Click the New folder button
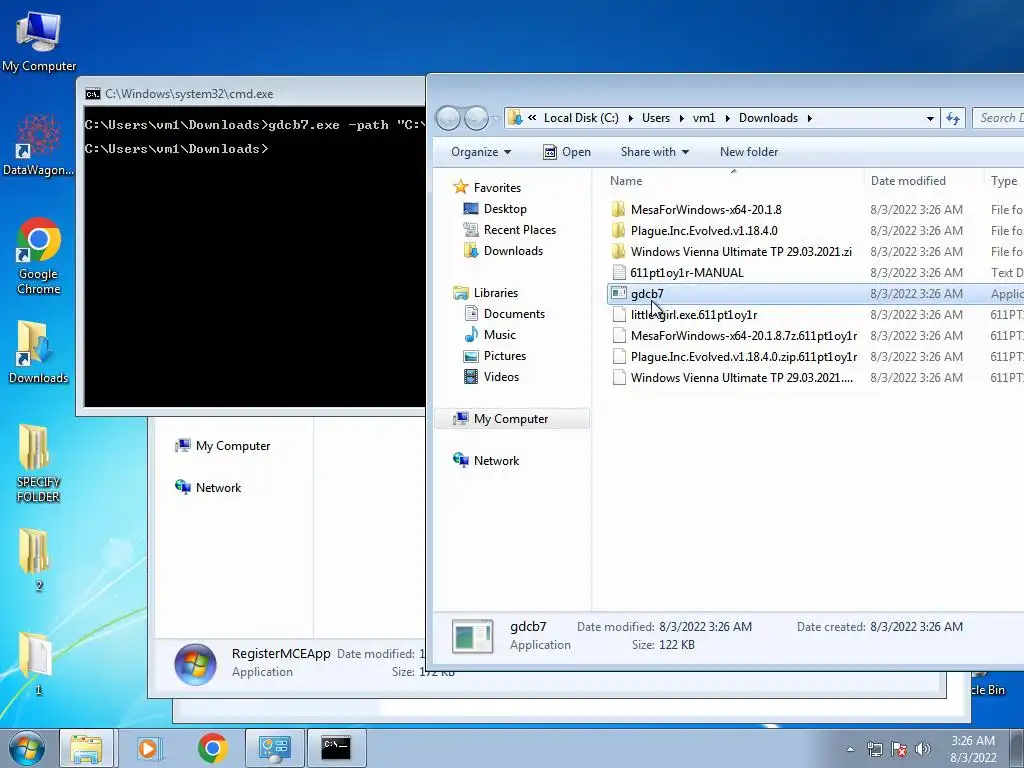Viewport: 1024px width, 768px height. [748, 152]
